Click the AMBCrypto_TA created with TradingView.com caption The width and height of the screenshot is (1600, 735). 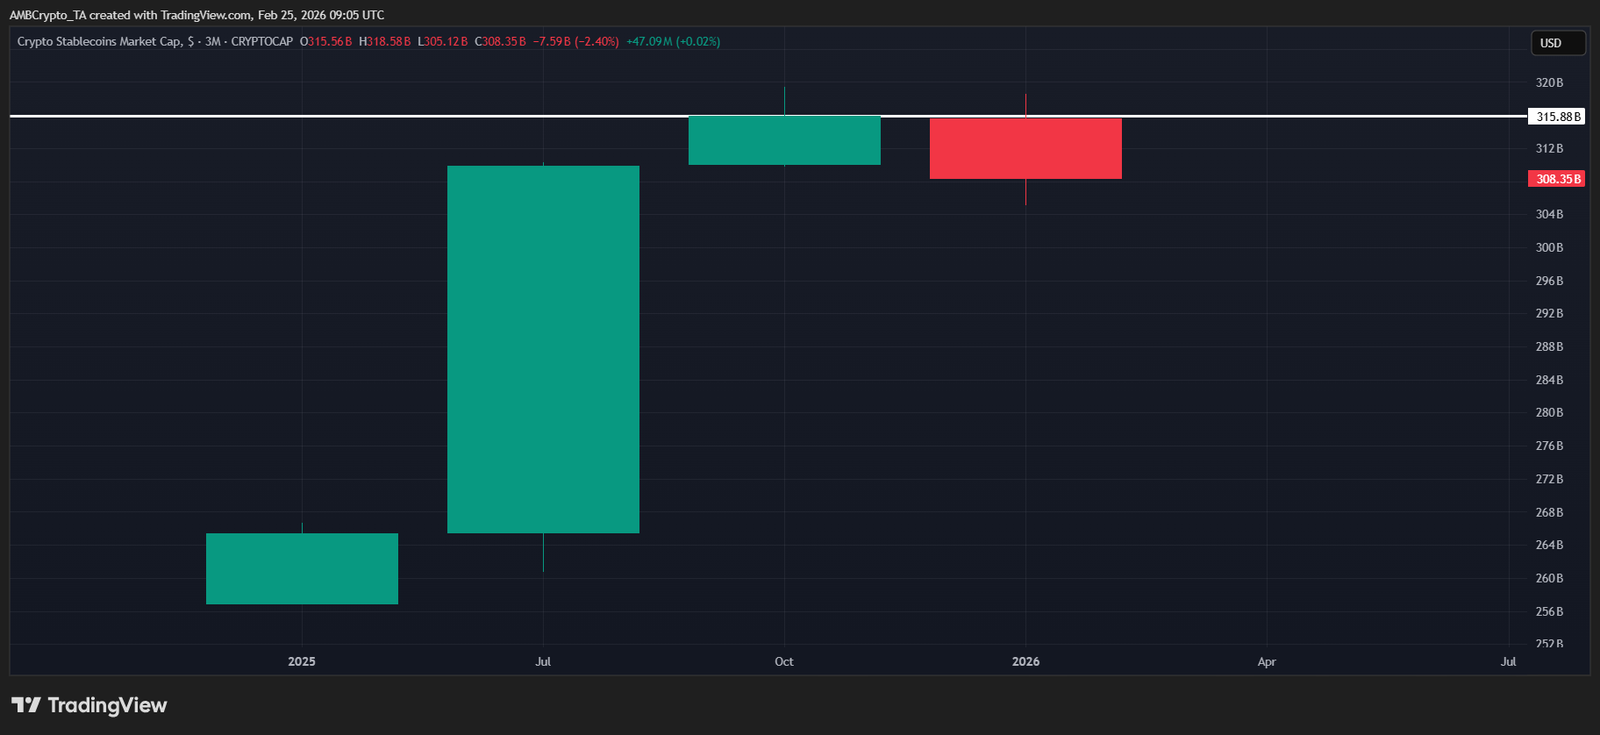[x=196, y=15]
